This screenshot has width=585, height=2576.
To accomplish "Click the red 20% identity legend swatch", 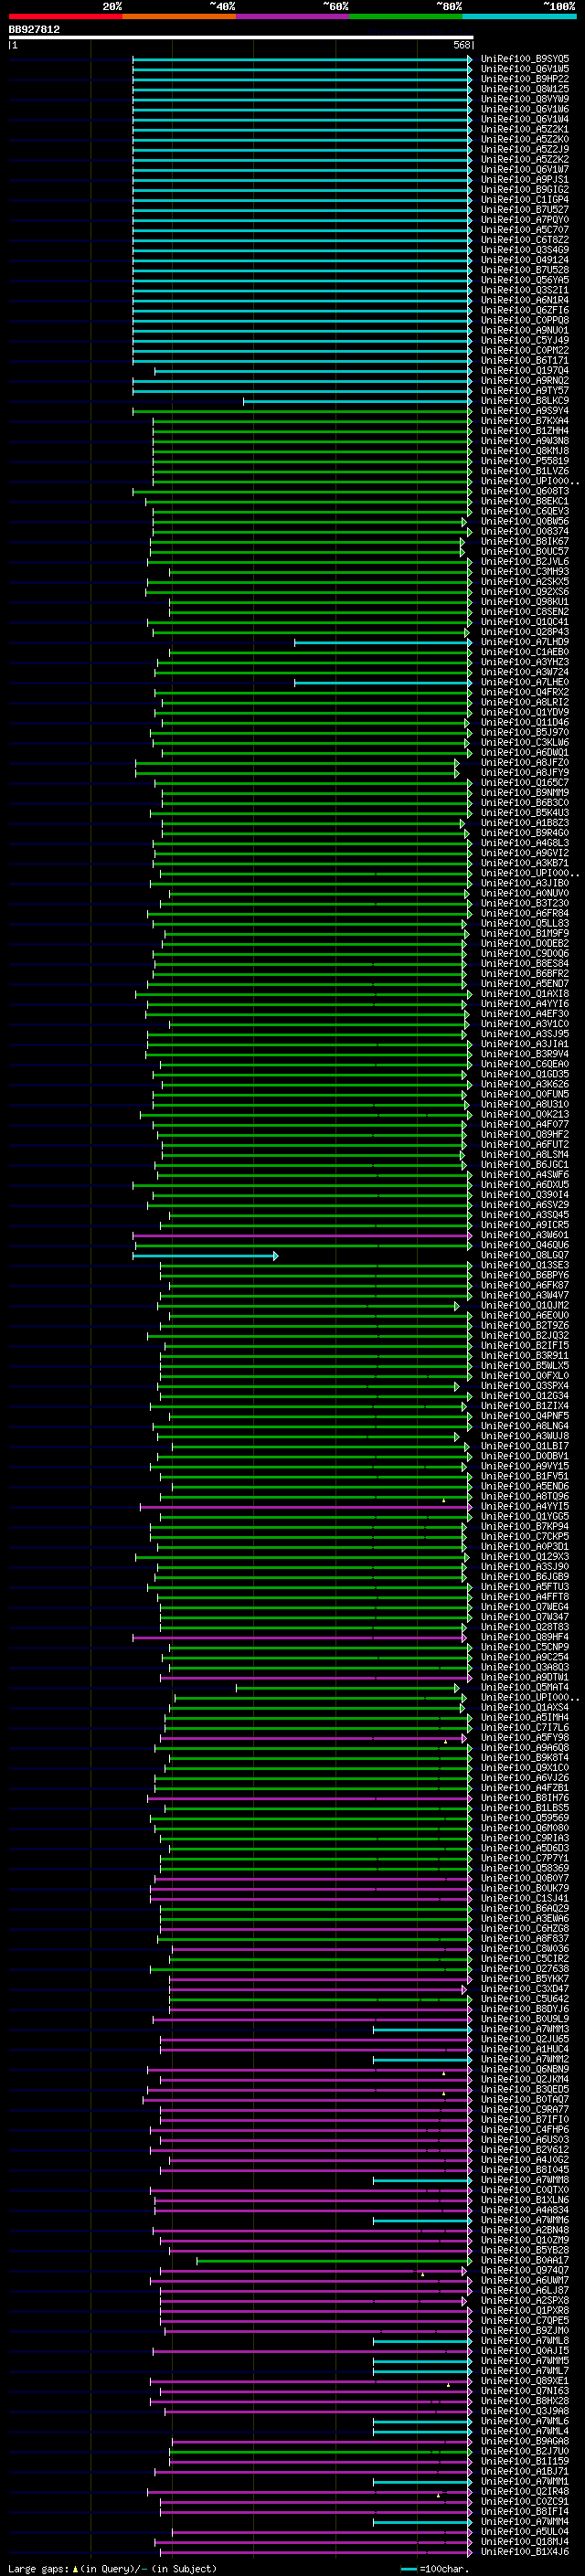I will (x=65, y=17).
